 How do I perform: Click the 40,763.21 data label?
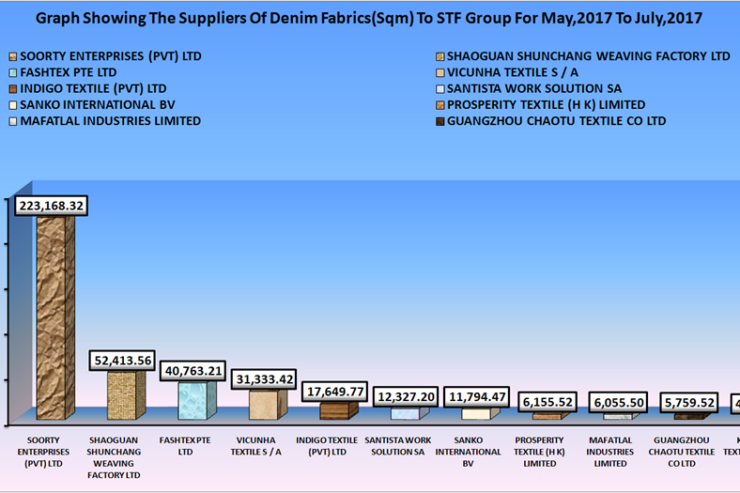pos(193,371)
